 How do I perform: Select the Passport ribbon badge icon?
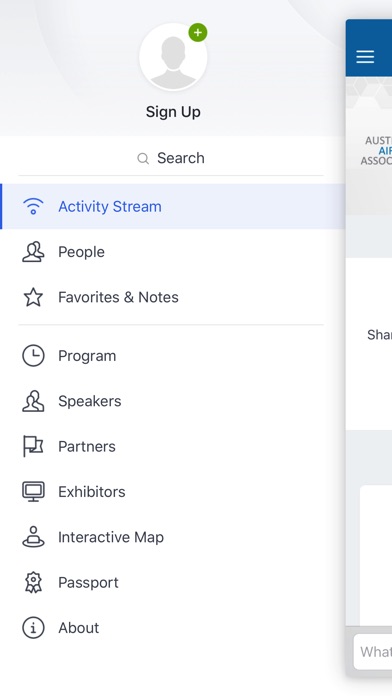pos(33,582)
